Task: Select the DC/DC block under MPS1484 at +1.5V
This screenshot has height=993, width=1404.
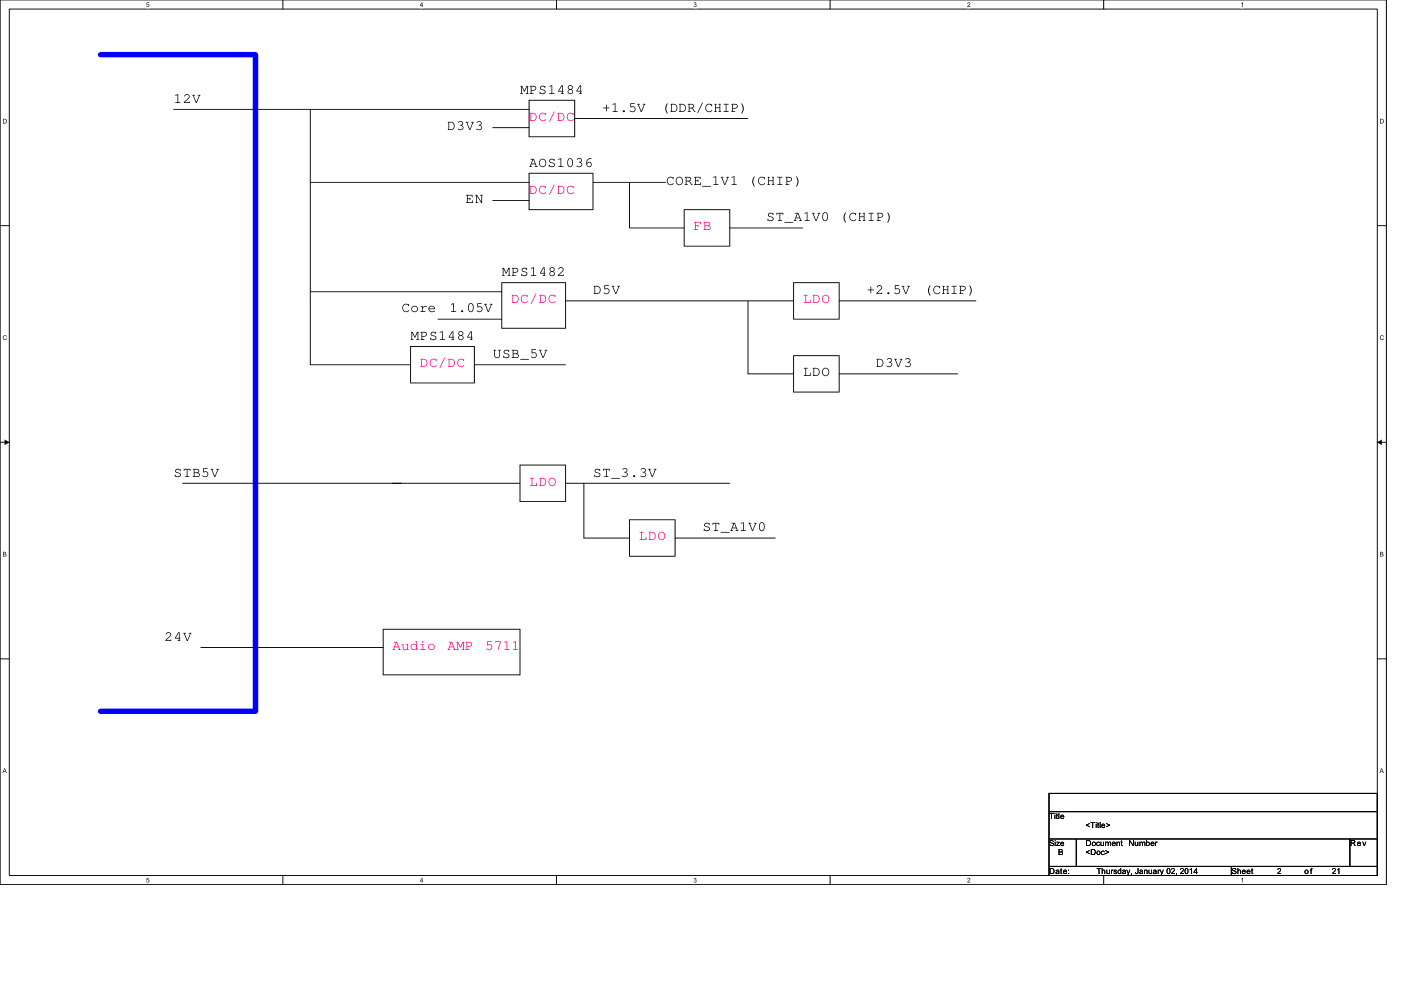Action: point(551,118)
